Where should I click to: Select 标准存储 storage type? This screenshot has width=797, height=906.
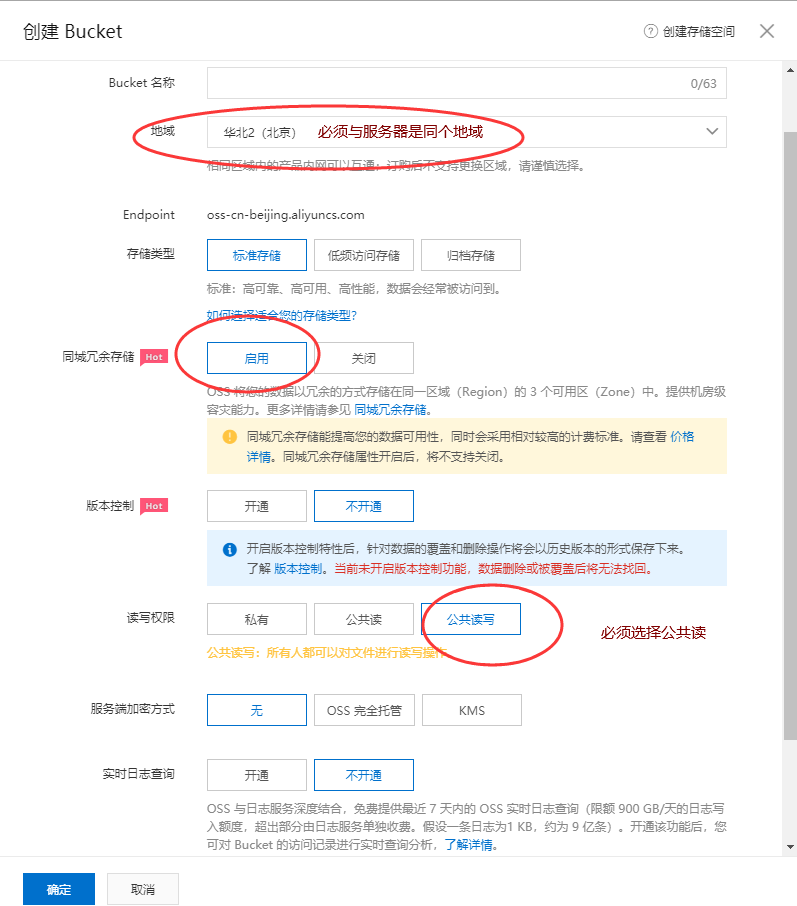coord(257,255)
